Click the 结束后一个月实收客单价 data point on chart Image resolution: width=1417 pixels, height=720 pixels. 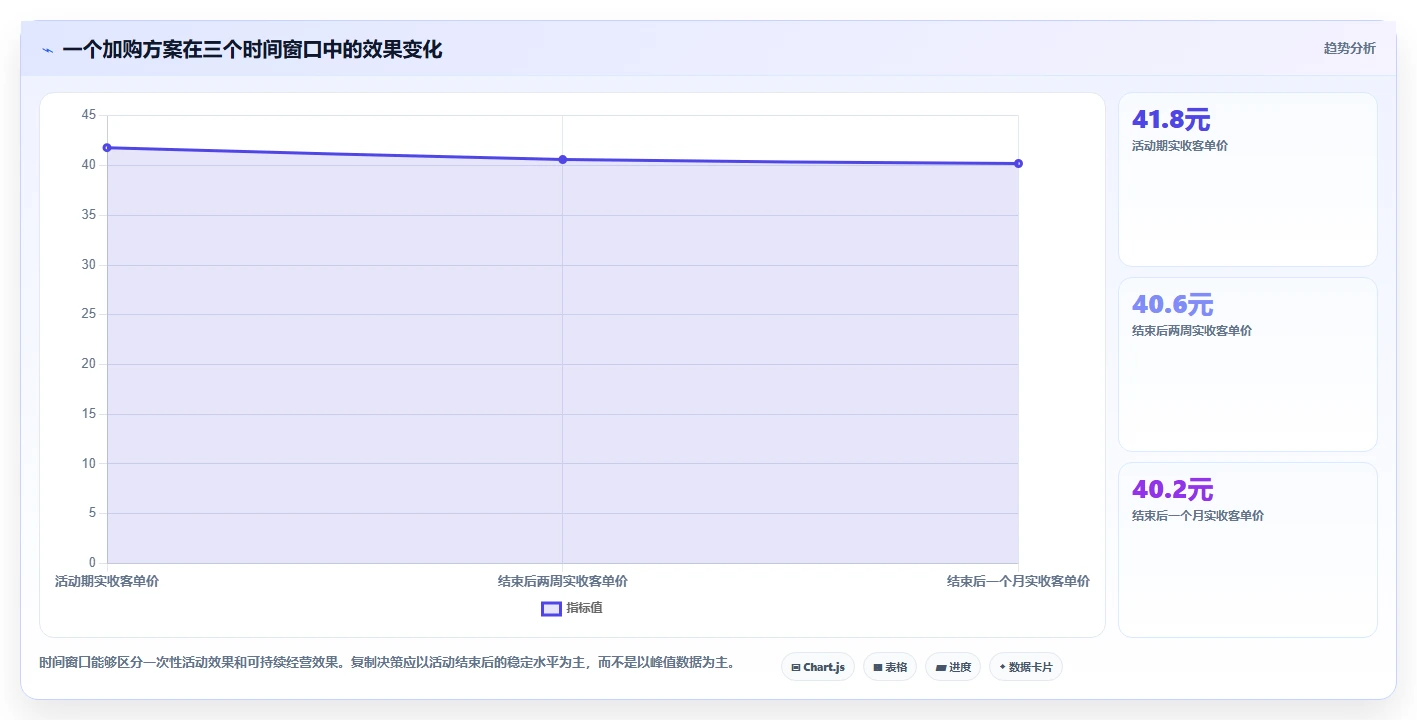tap(1018, 163)
